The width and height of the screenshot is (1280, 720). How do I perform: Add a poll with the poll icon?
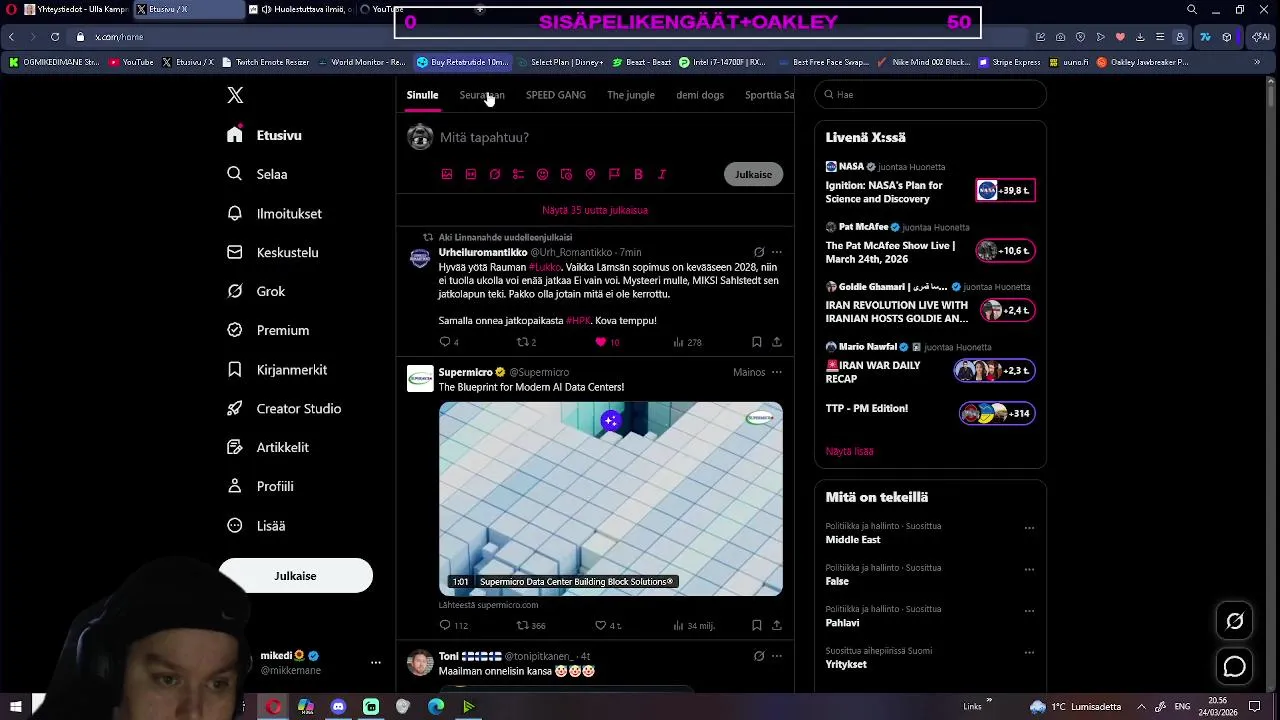(518, 174)
